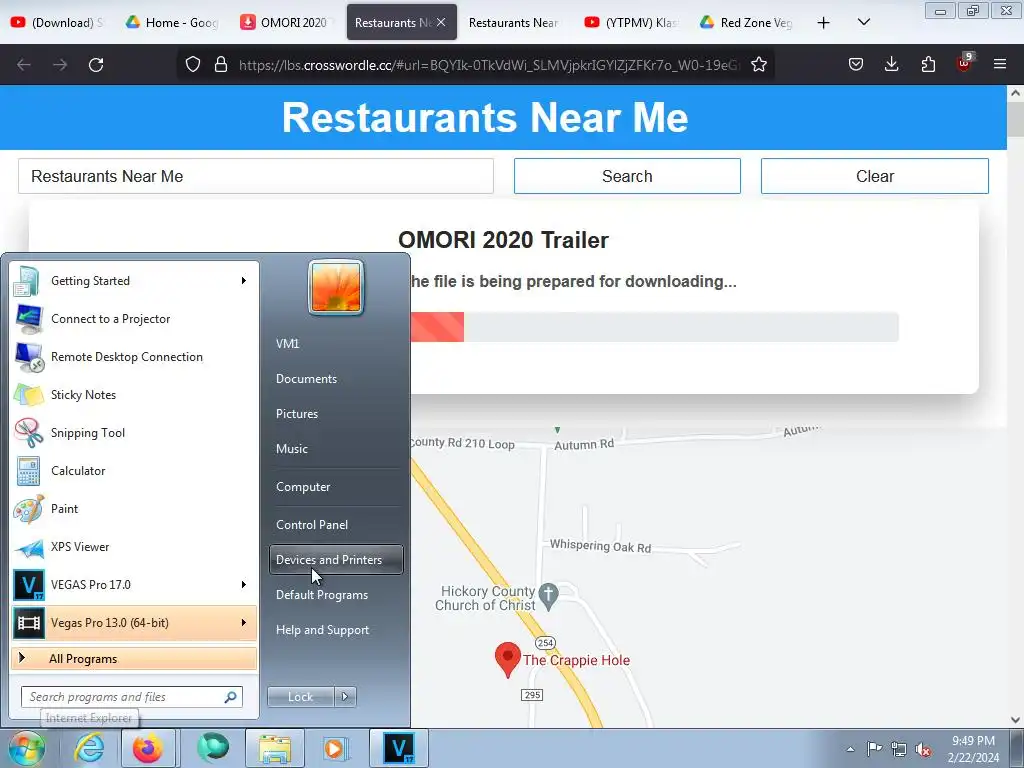
Task: Click the Windows Start orb
Action: pyautogui.click(x=26, y=748)
